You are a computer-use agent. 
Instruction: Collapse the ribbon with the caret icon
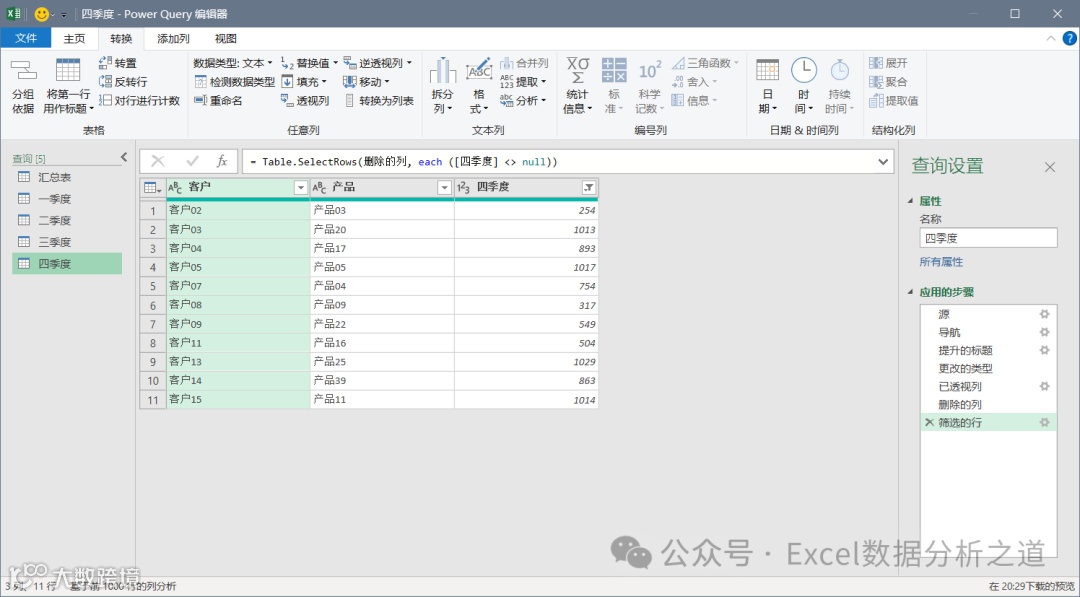1050,39
